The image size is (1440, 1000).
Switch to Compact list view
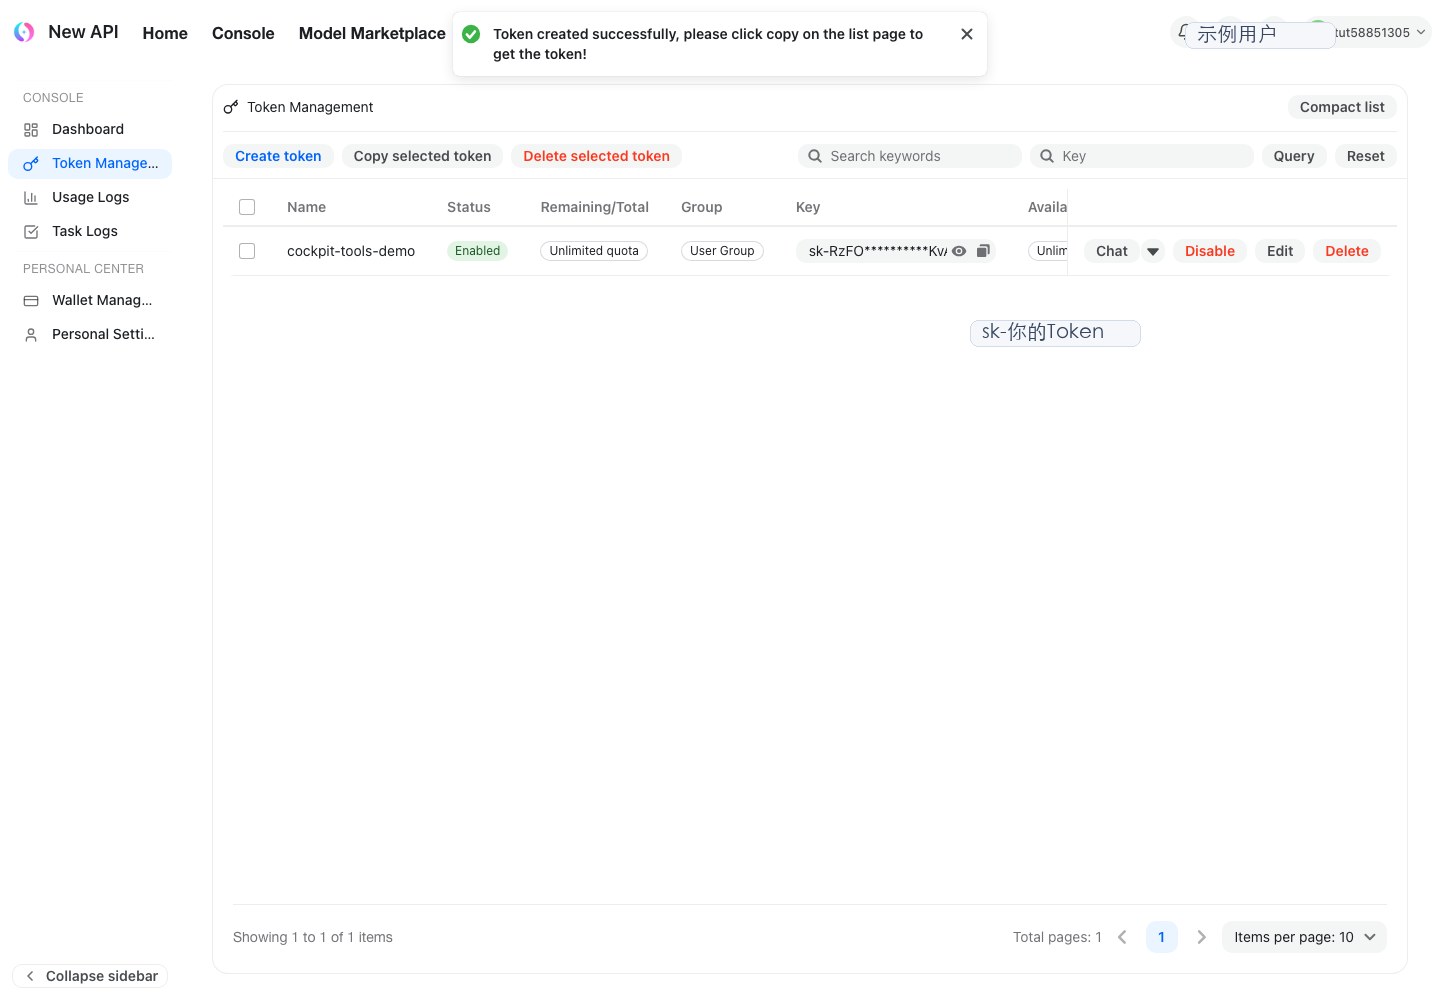coord(1342,107)
